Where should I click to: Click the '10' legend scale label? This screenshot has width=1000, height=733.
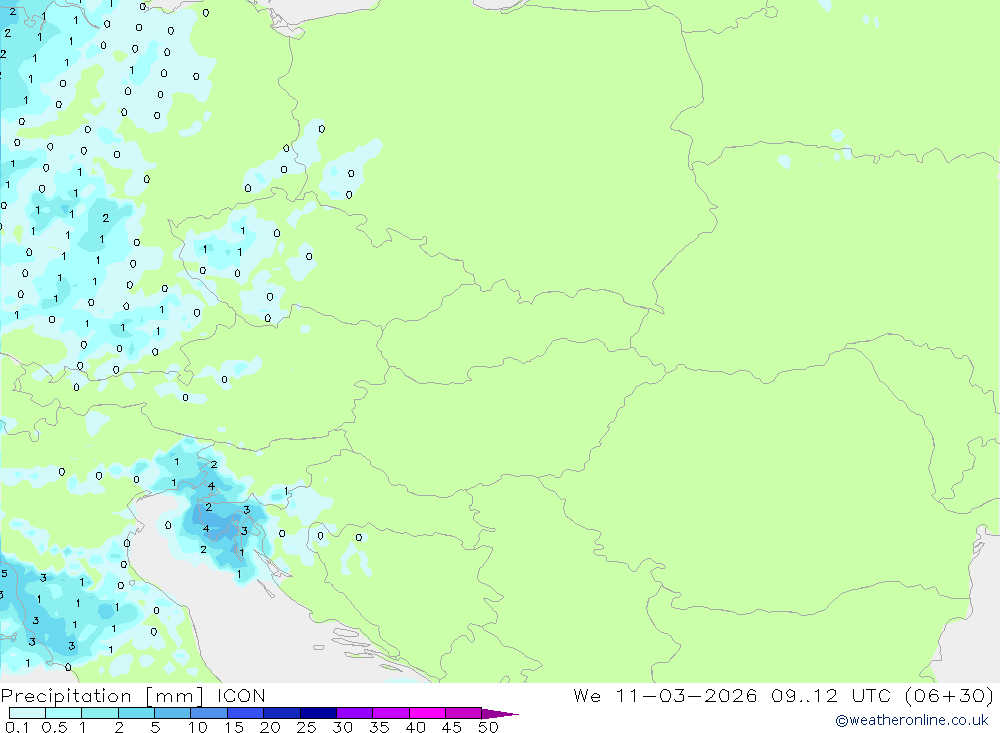[198, 727]
